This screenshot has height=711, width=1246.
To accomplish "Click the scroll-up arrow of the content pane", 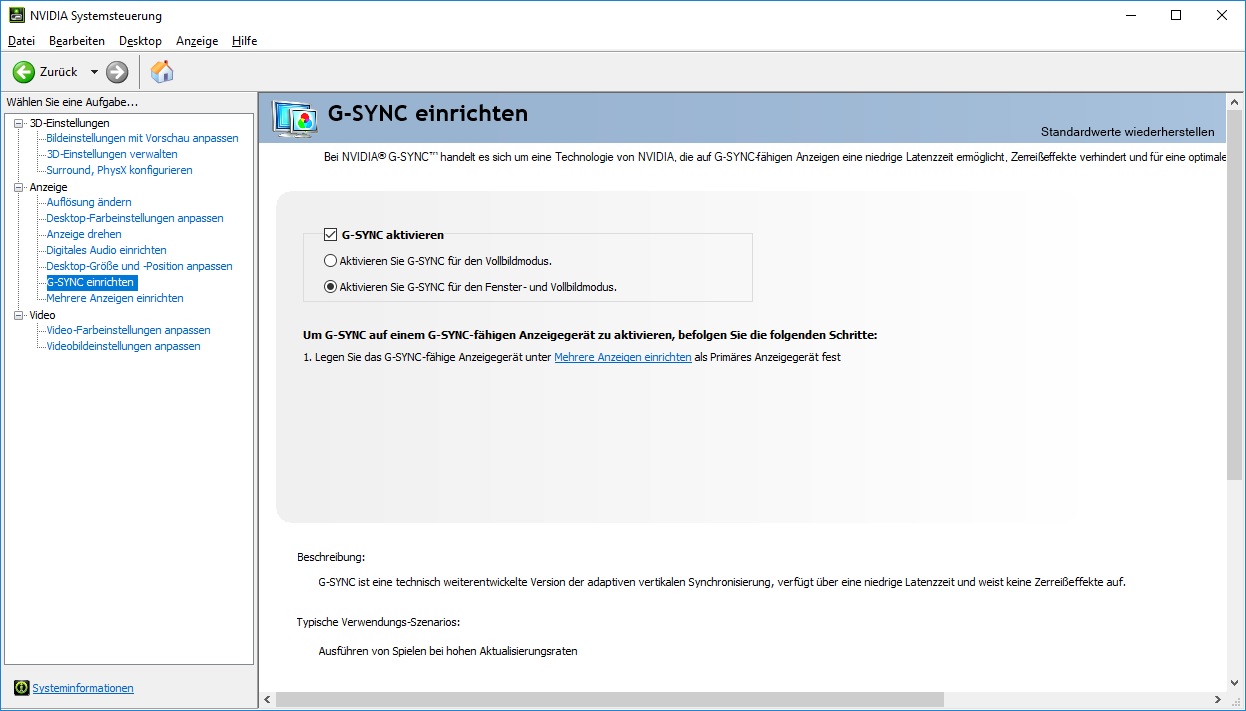I will coord(1235,102).
